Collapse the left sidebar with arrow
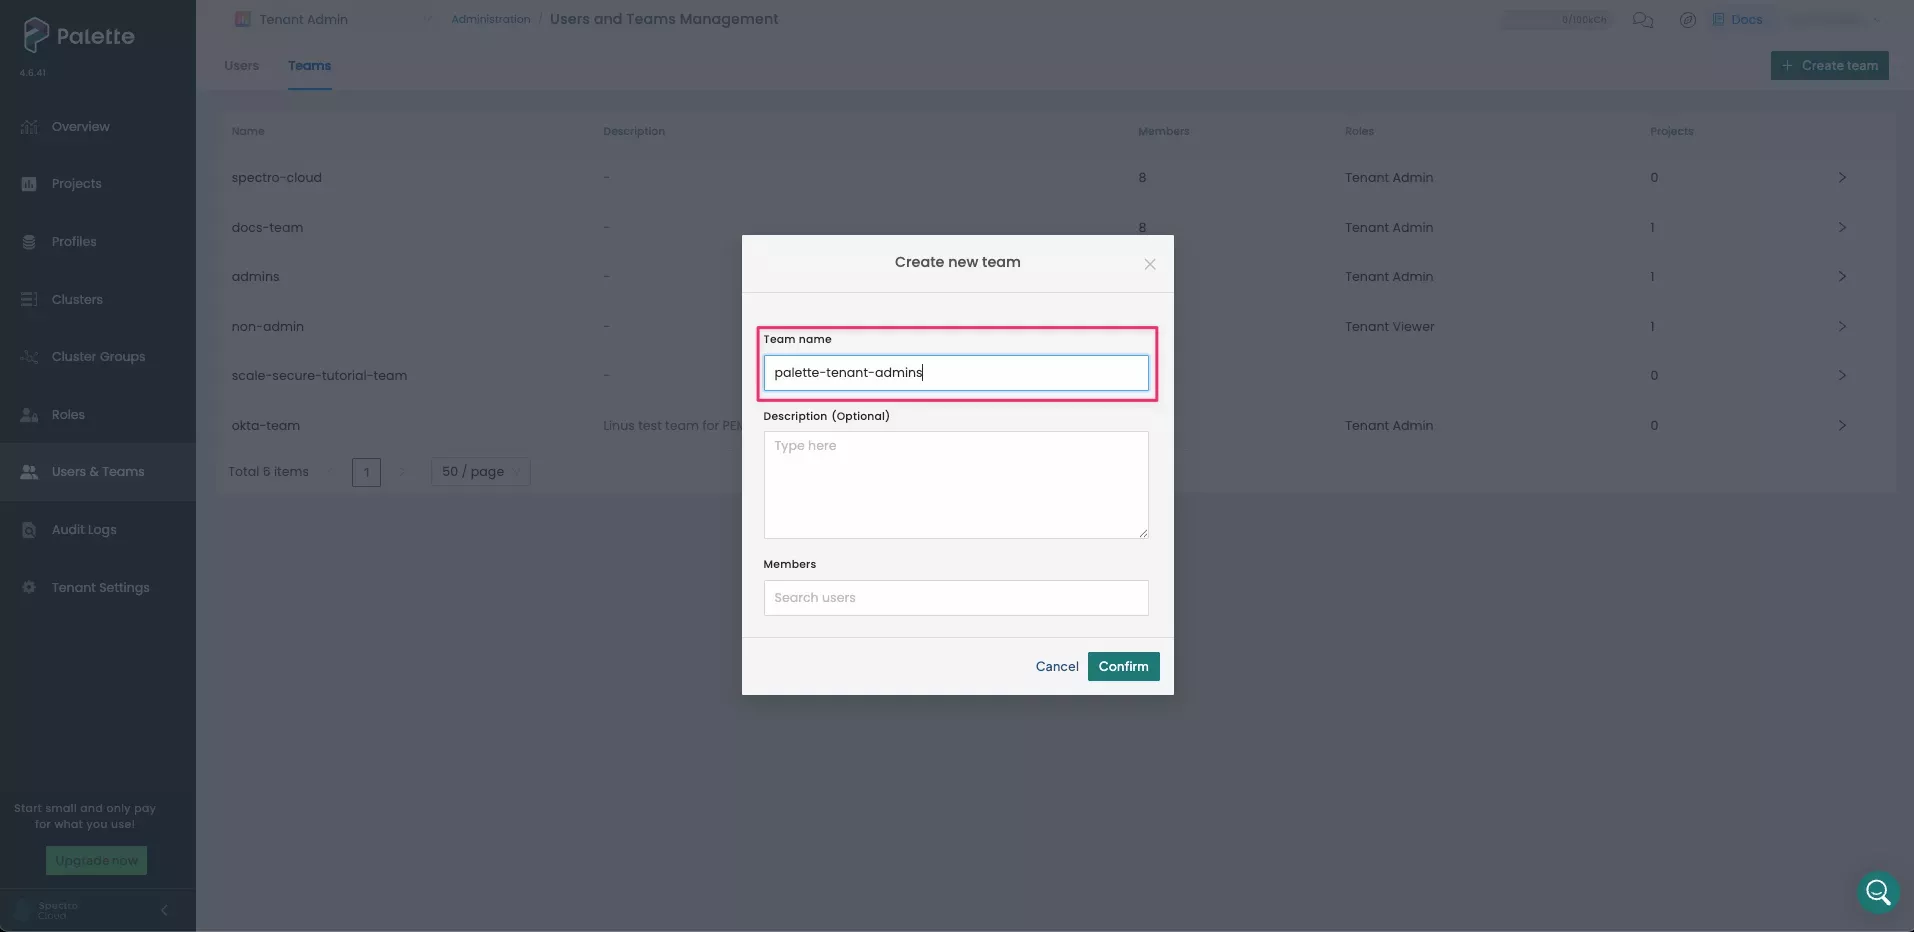 click(x=164, y=910)
